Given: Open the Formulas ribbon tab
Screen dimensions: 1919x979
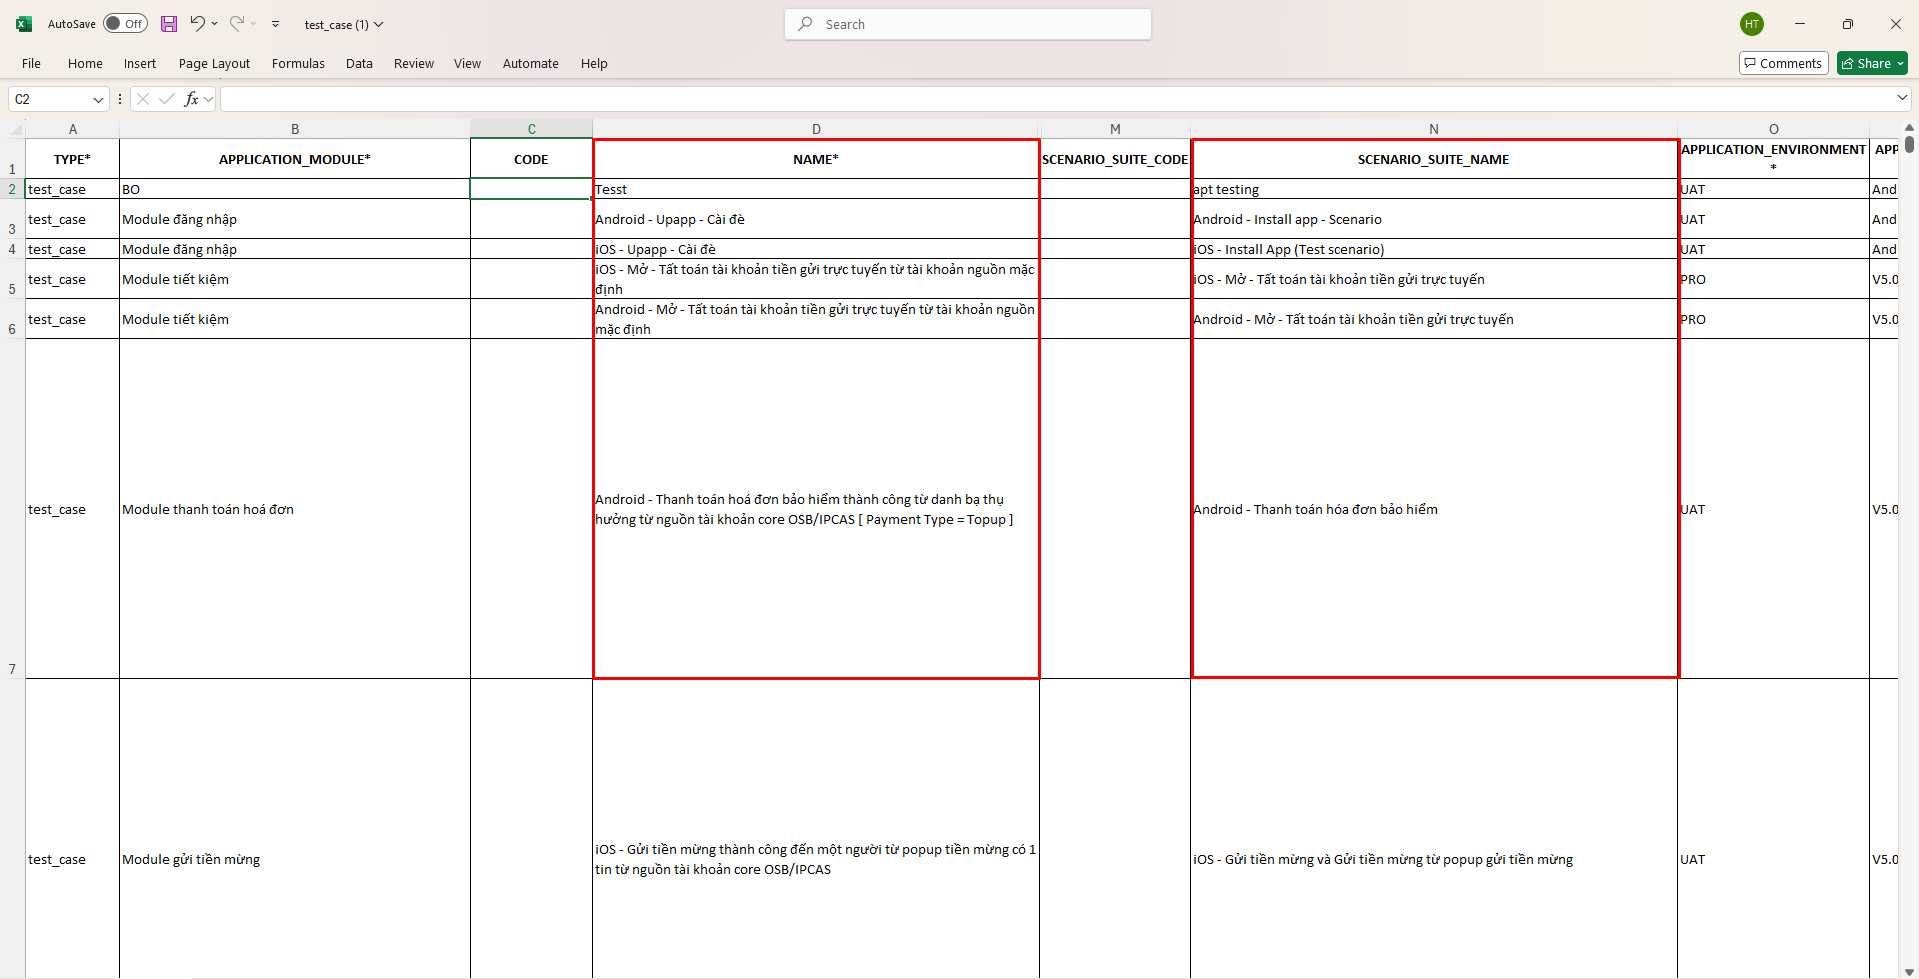Looking at the screenshot, I should point(298,63).
